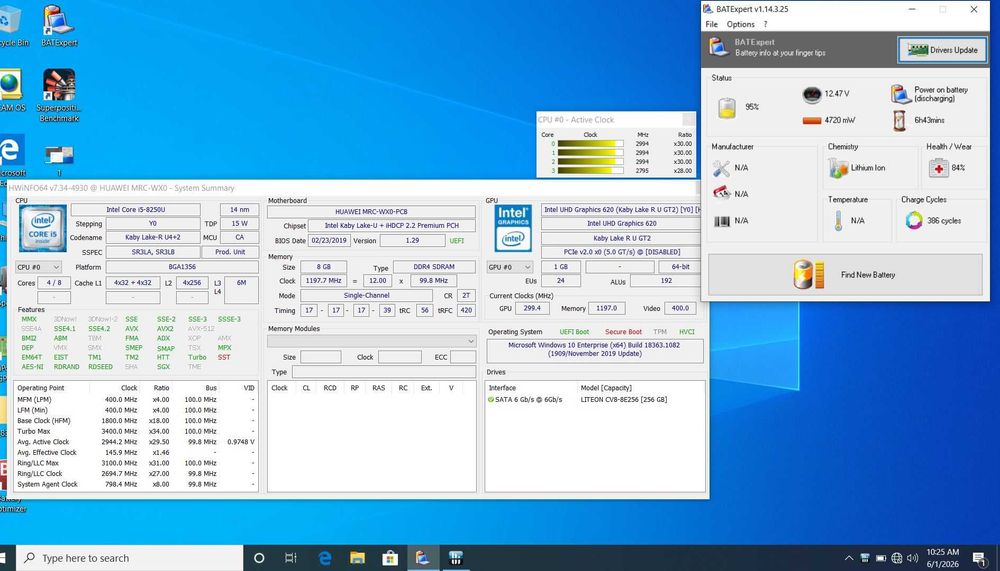This screenshot has width=1000, height=571.
Task: Click the first-aid Health / Wear icon
Action: tap(938, 168)
